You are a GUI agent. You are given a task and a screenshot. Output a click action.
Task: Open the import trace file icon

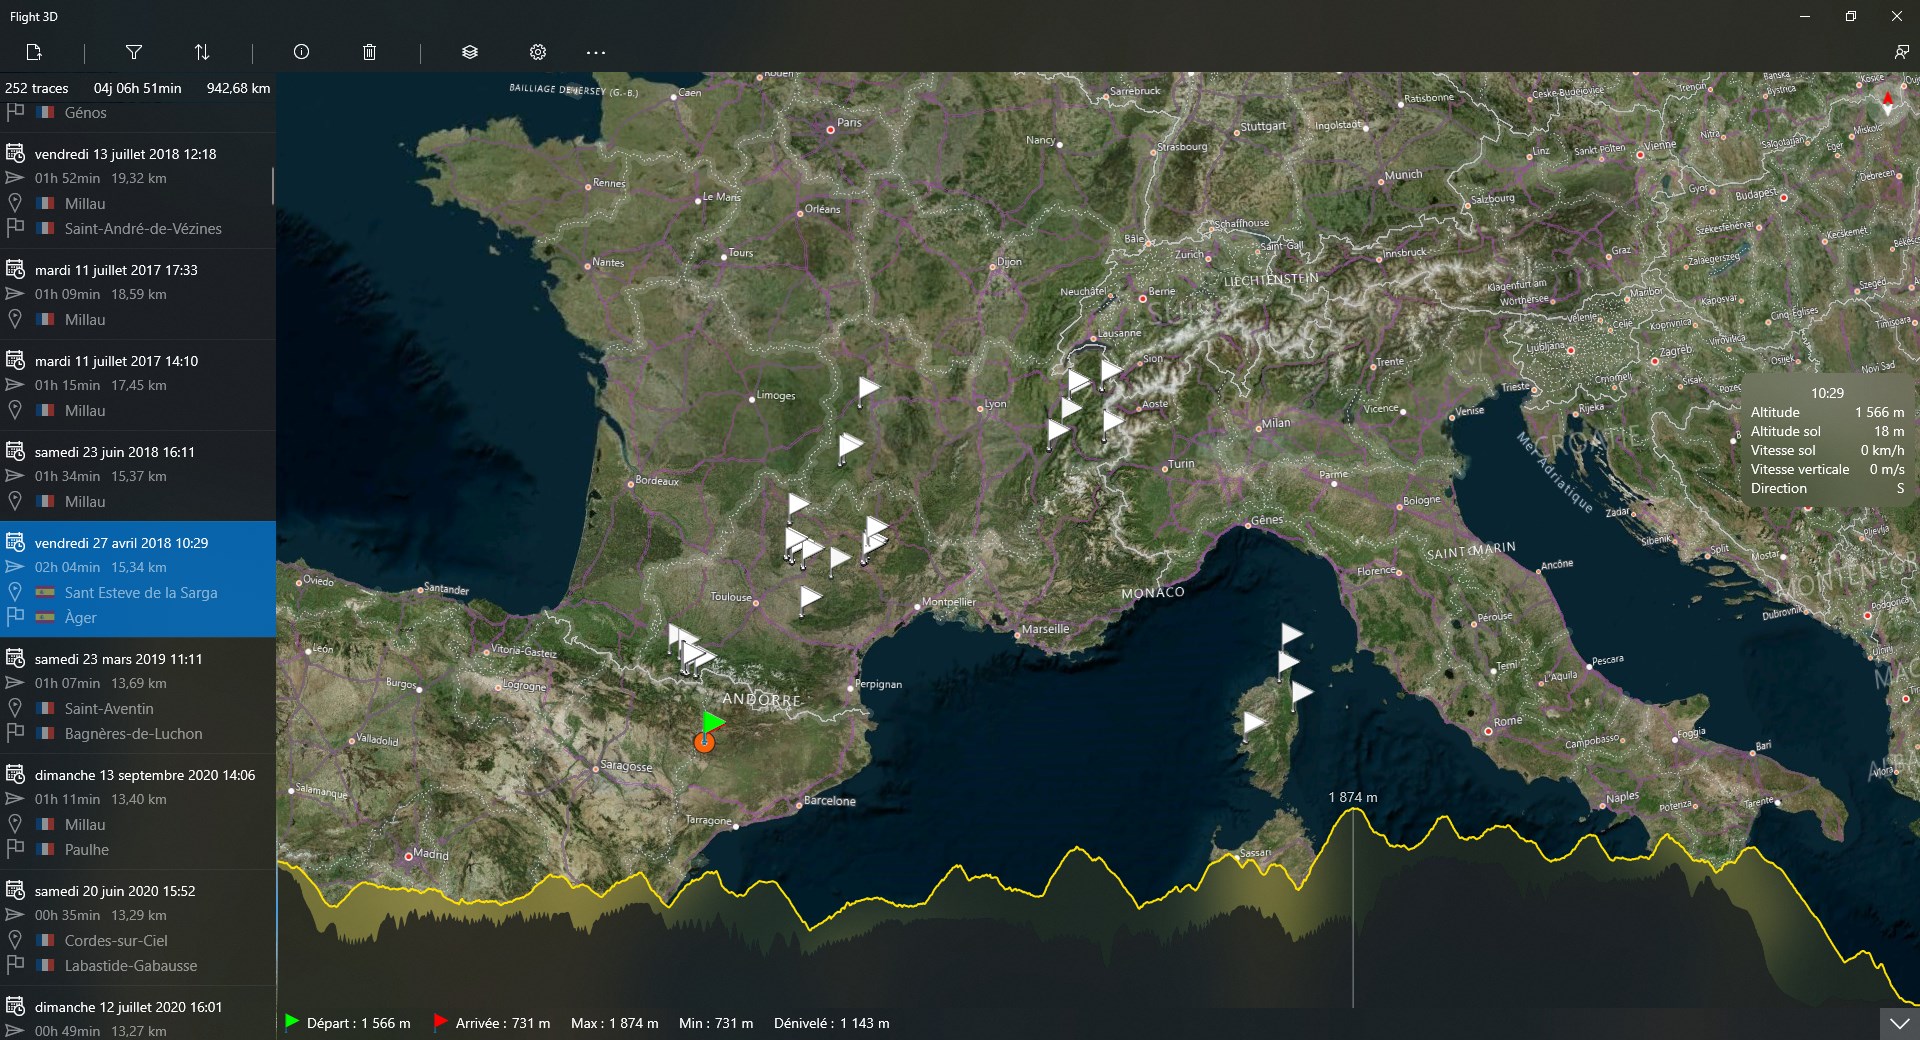coord(34,52)
